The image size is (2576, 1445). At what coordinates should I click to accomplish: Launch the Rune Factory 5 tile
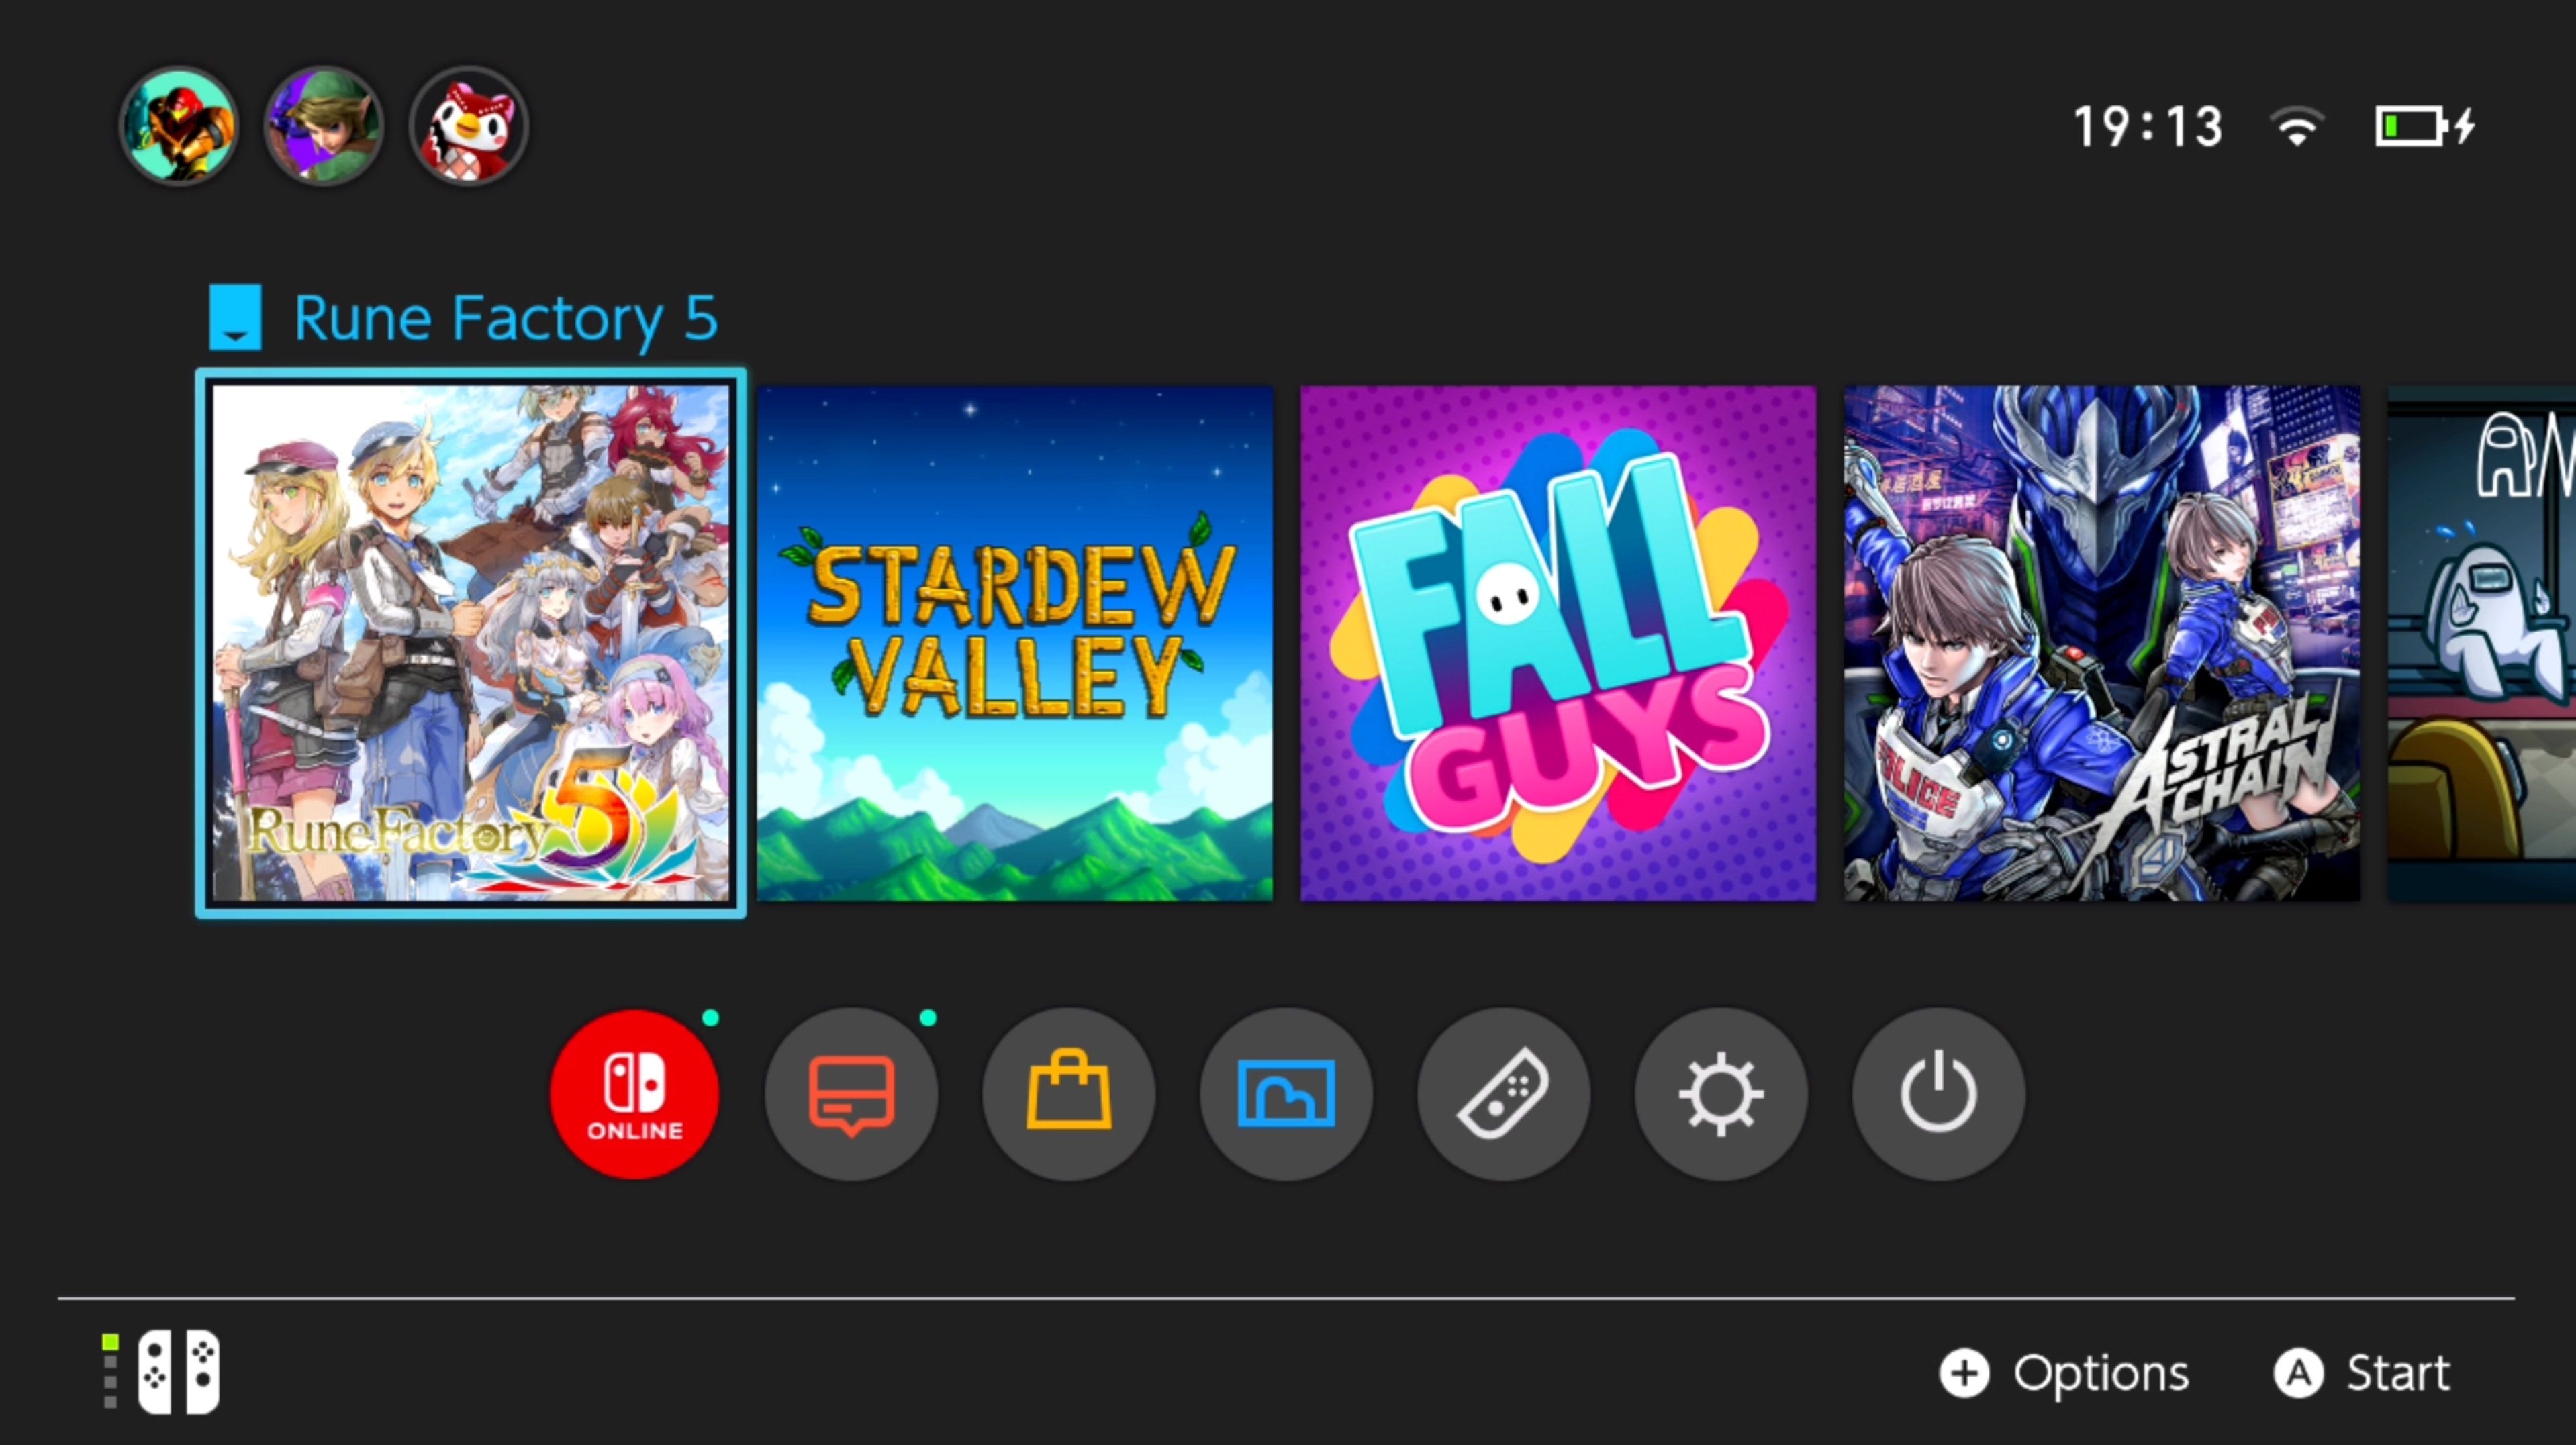click(471, 644)
